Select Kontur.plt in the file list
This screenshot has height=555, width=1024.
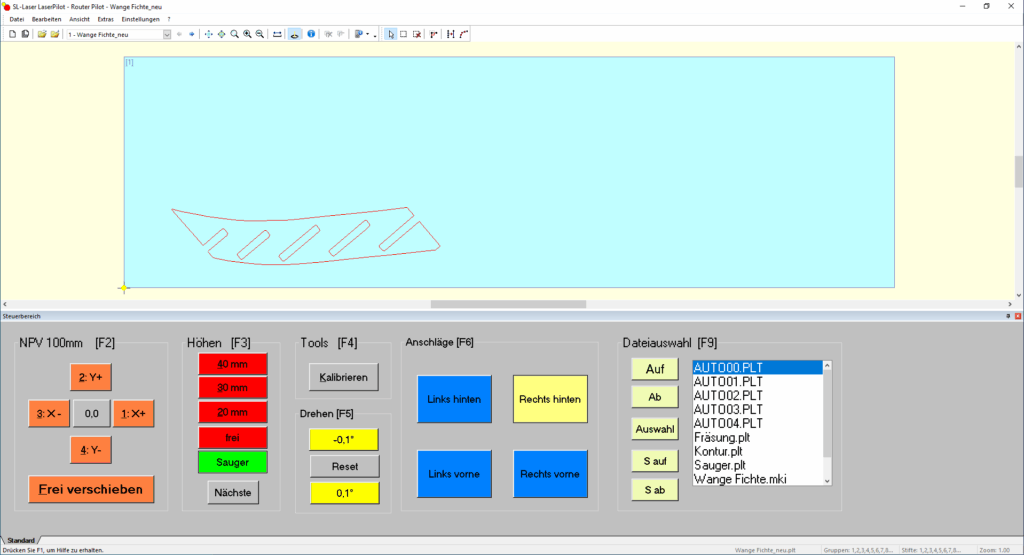point(717,451)
